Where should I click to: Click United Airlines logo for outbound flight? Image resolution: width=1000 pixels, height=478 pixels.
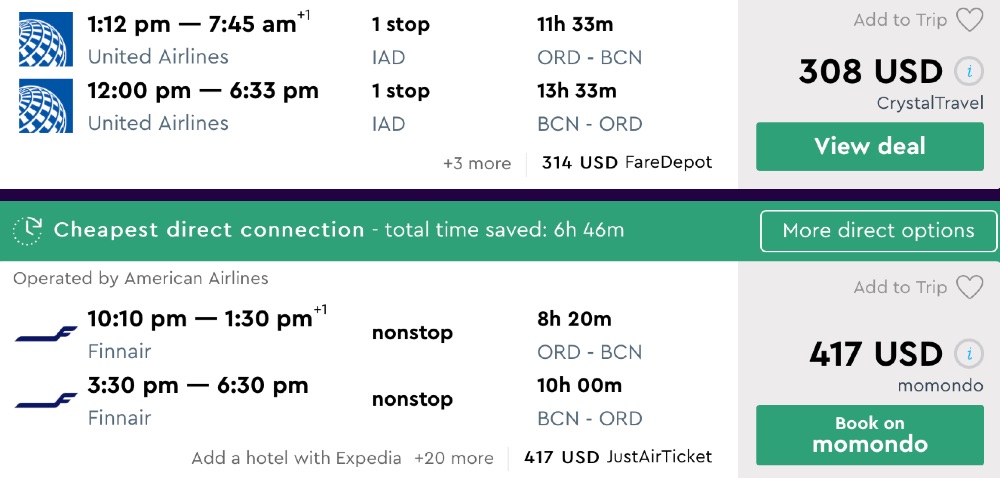point(46,39)
